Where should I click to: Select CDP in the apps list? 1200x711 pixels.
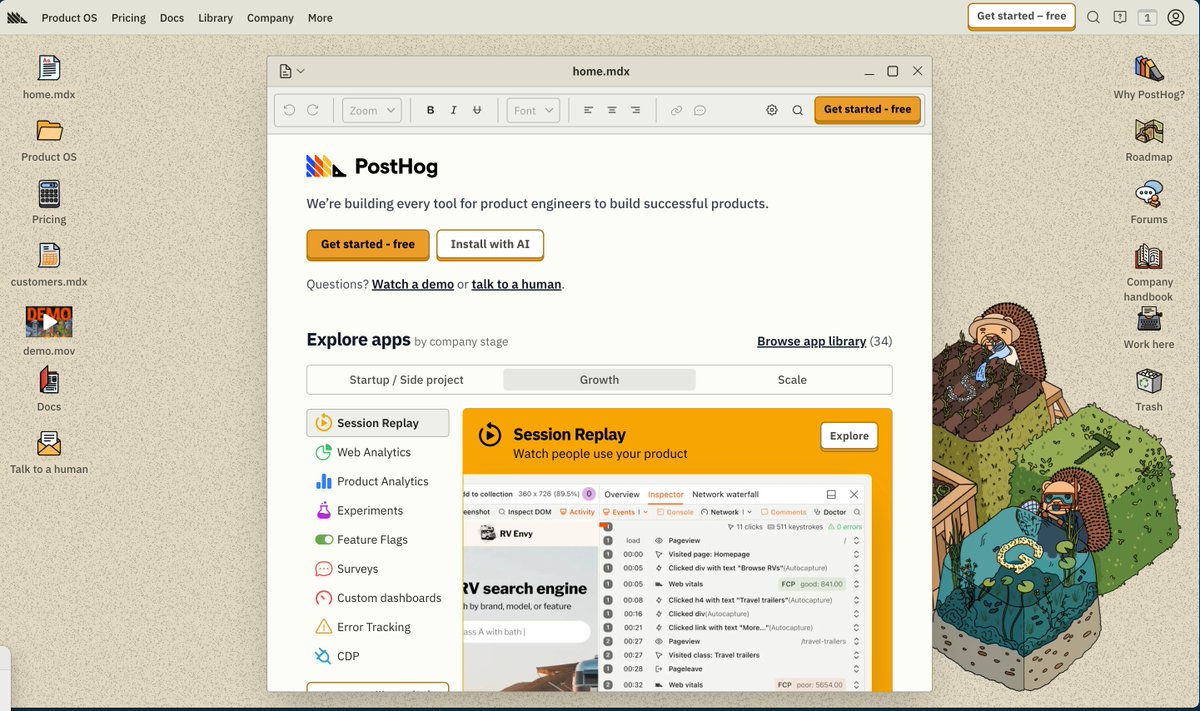point(378,656)
